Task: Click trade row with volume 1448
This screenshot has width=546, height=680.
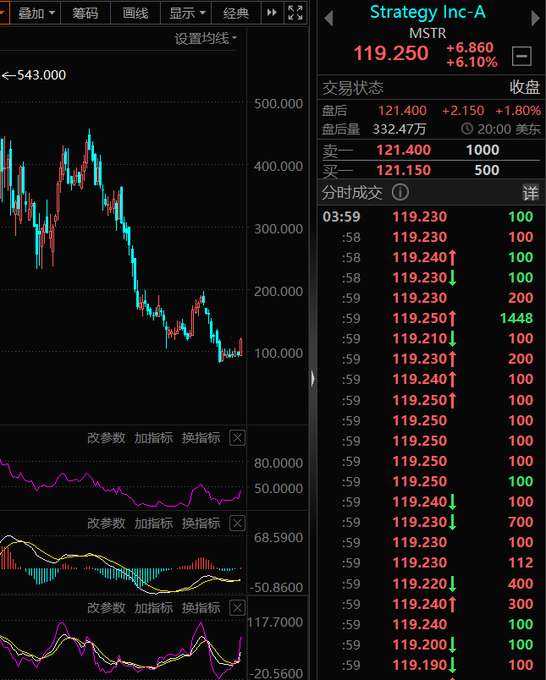Action: [x=432, y=318]
